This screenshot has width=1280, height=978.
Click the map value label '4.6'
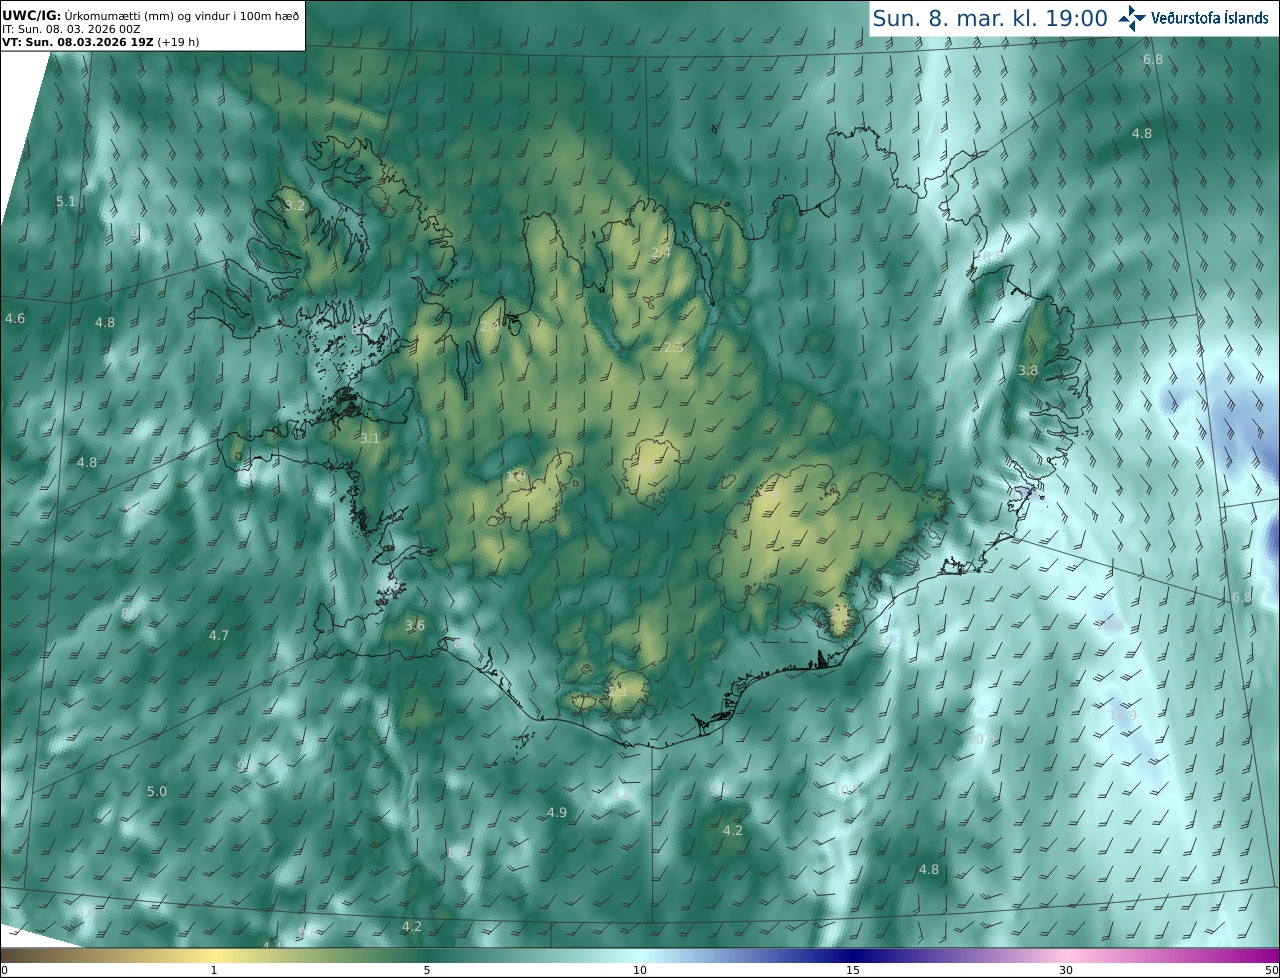(x=15, y=318)
